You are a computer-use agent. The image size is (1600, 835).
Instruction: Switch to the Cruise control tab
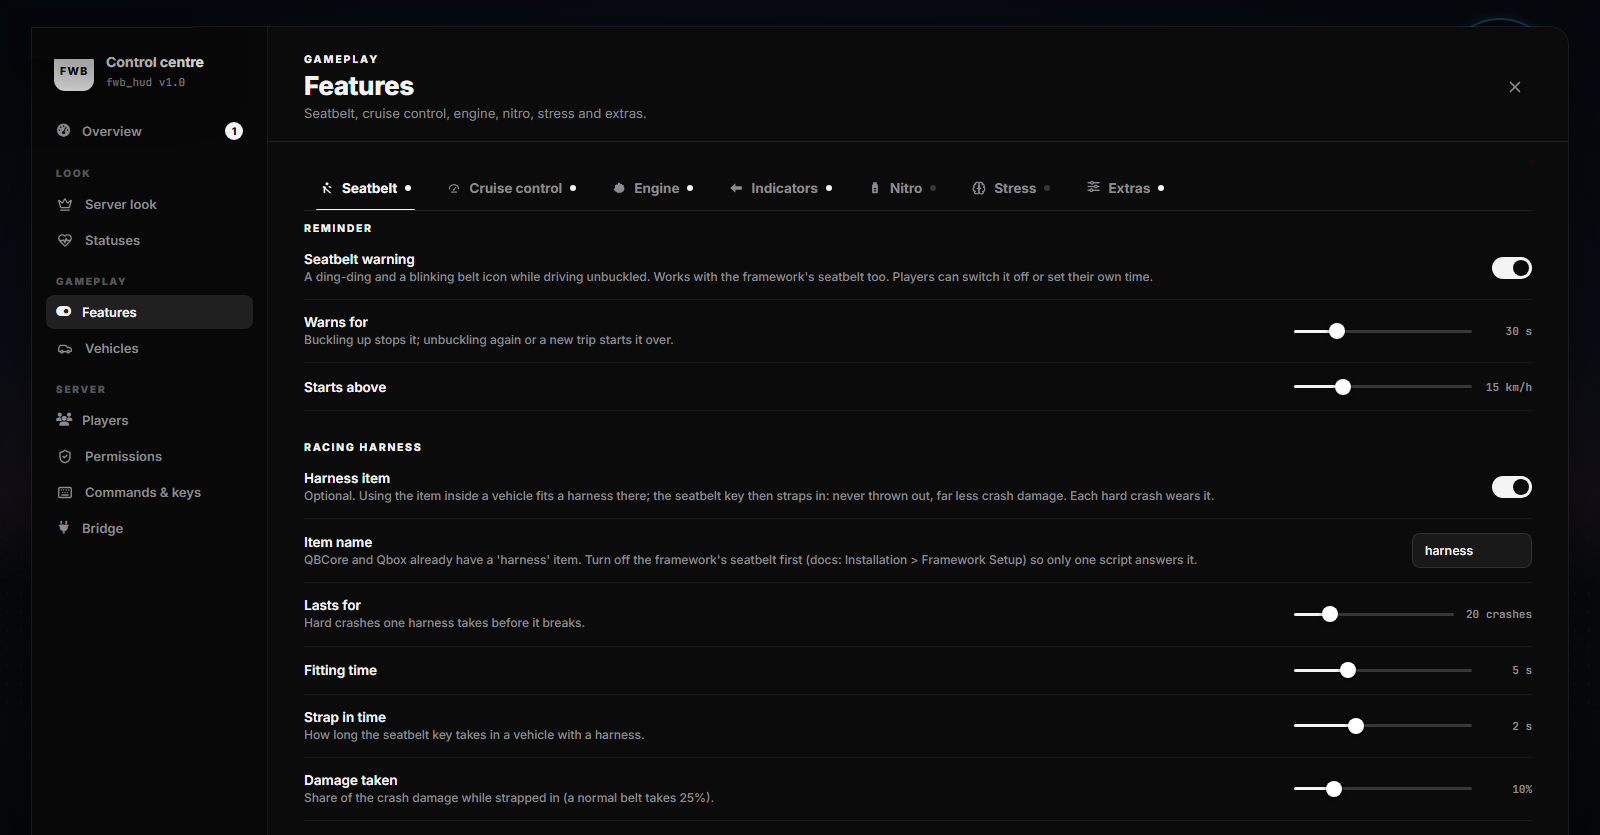(x=512, y=188)
